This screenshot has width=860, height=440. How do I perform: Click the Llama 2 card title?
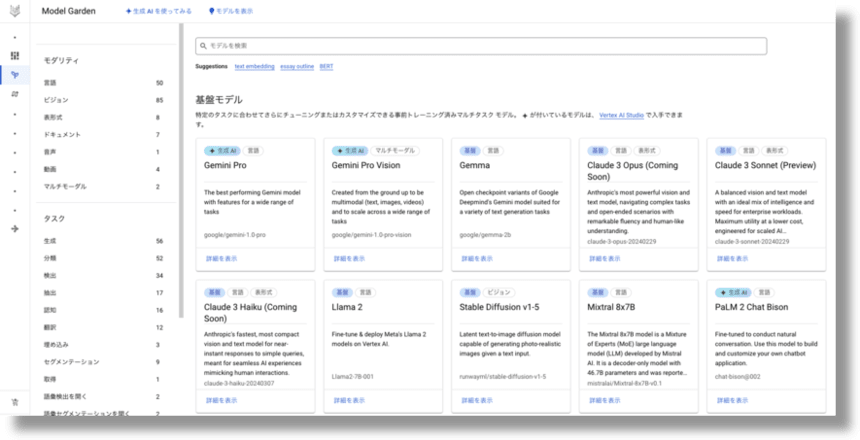pos(347,307)
